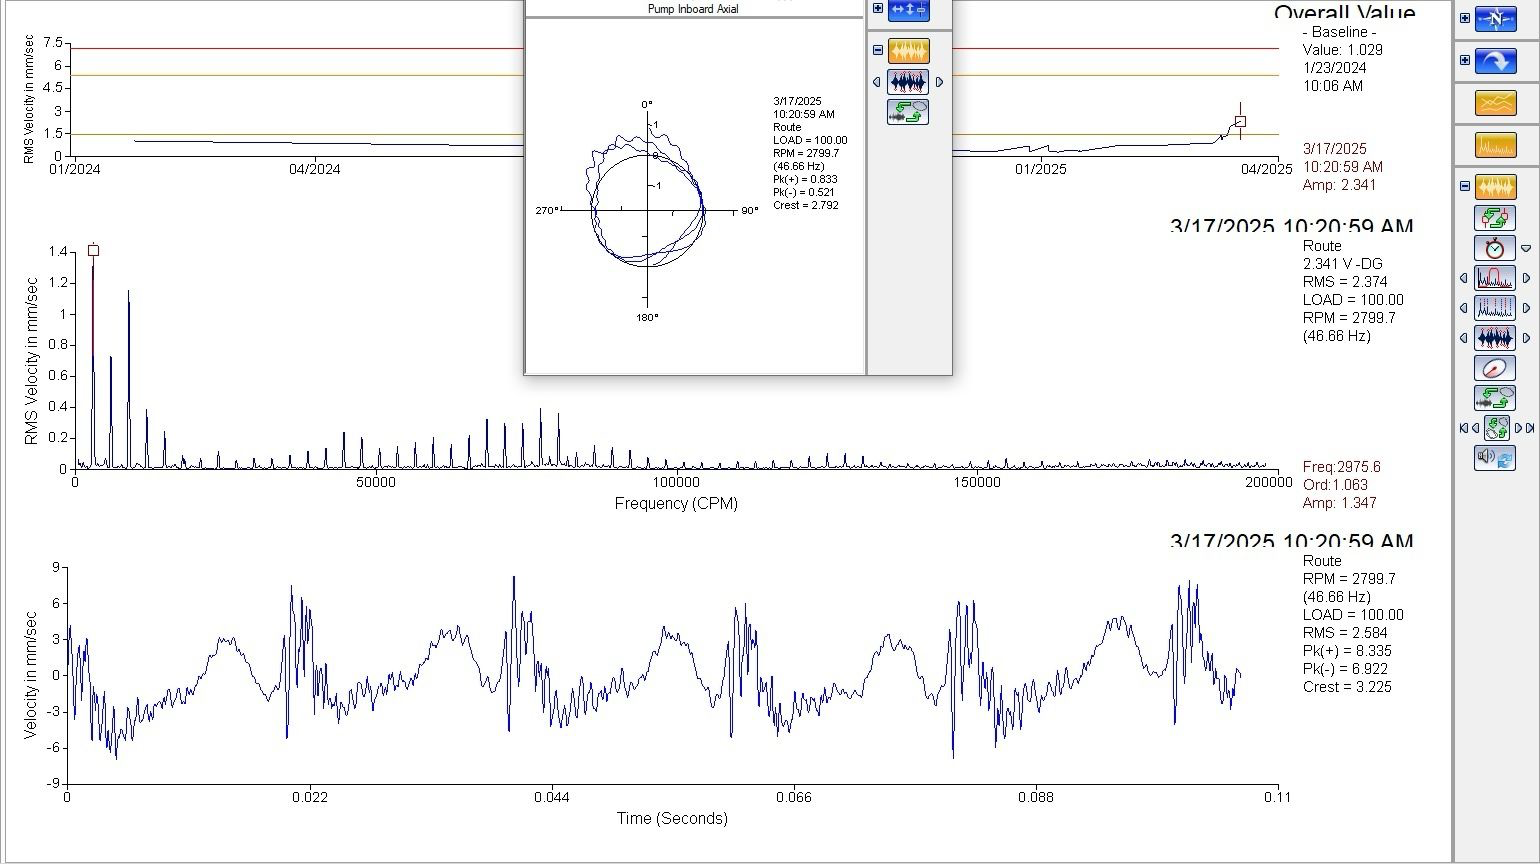
Task: Click the 'Crest = 2.792' value in popup
Action: point(806,205)
